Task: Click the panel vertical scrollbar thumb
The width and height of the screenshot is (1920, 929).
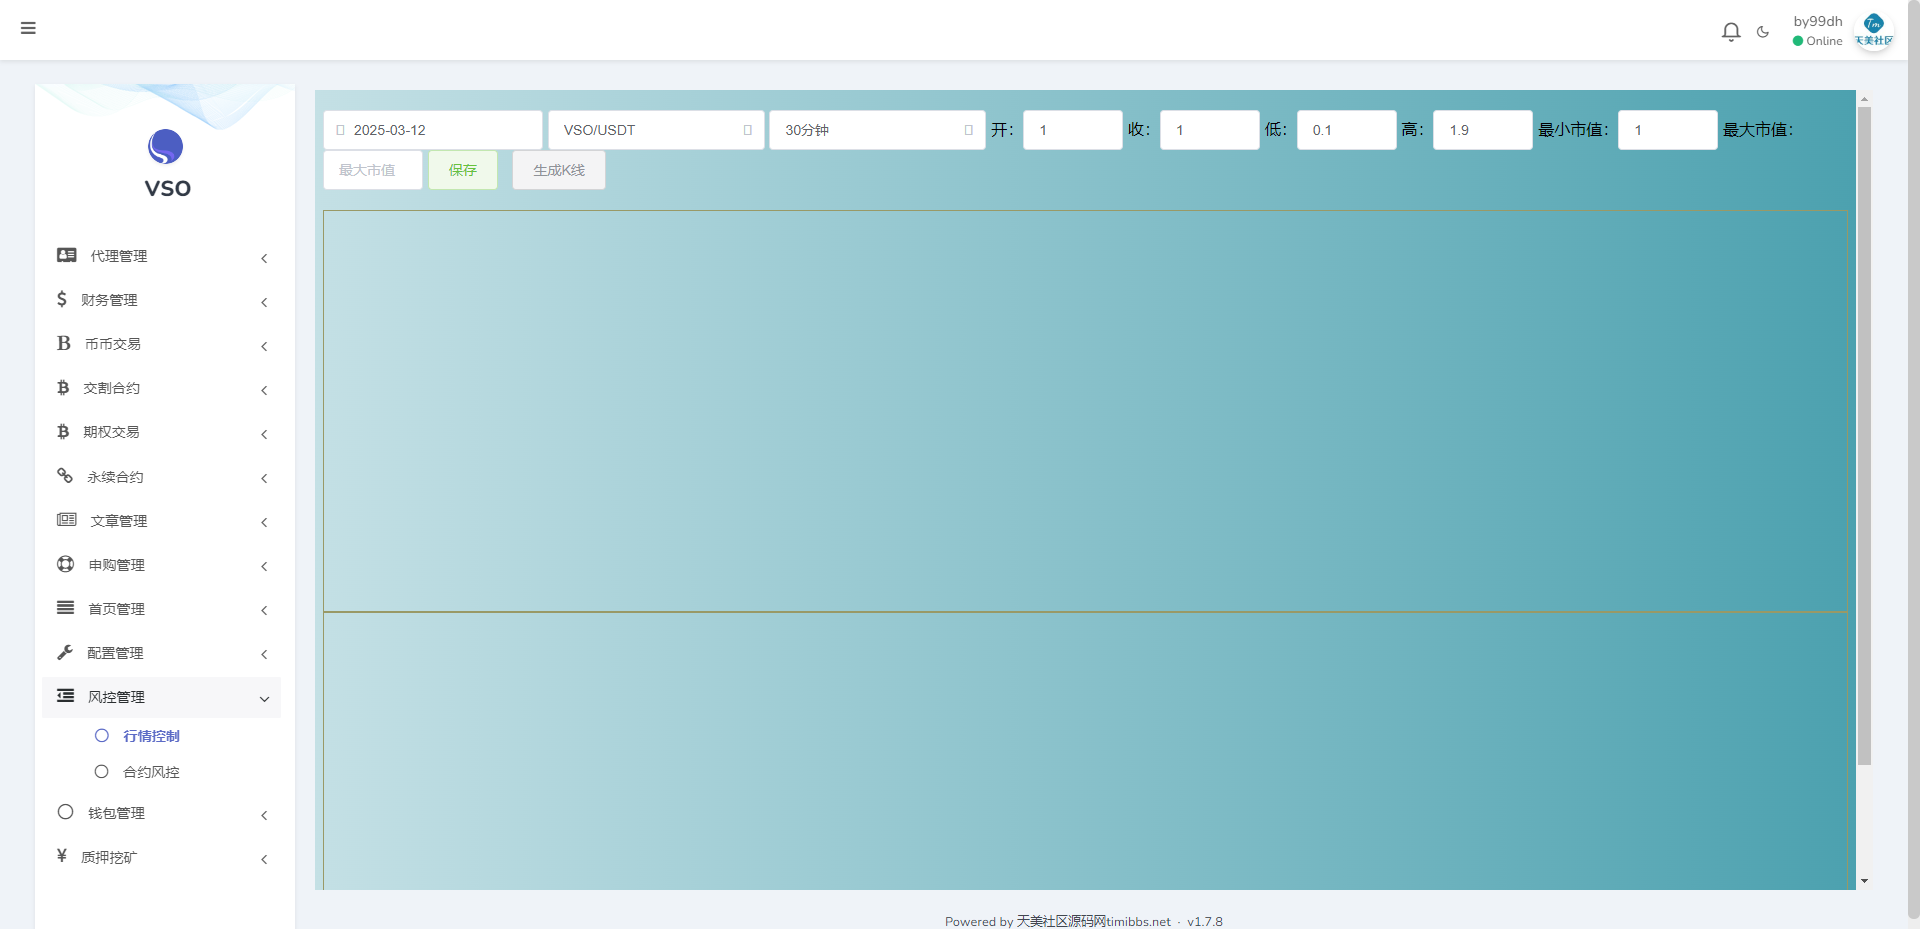Action: [x=1864, y=436]
